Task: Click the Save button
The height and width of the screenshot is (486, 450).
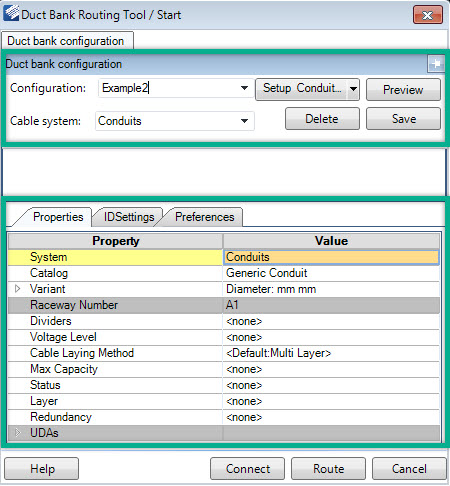Action: pyautogui.click(x=403, y=119)
